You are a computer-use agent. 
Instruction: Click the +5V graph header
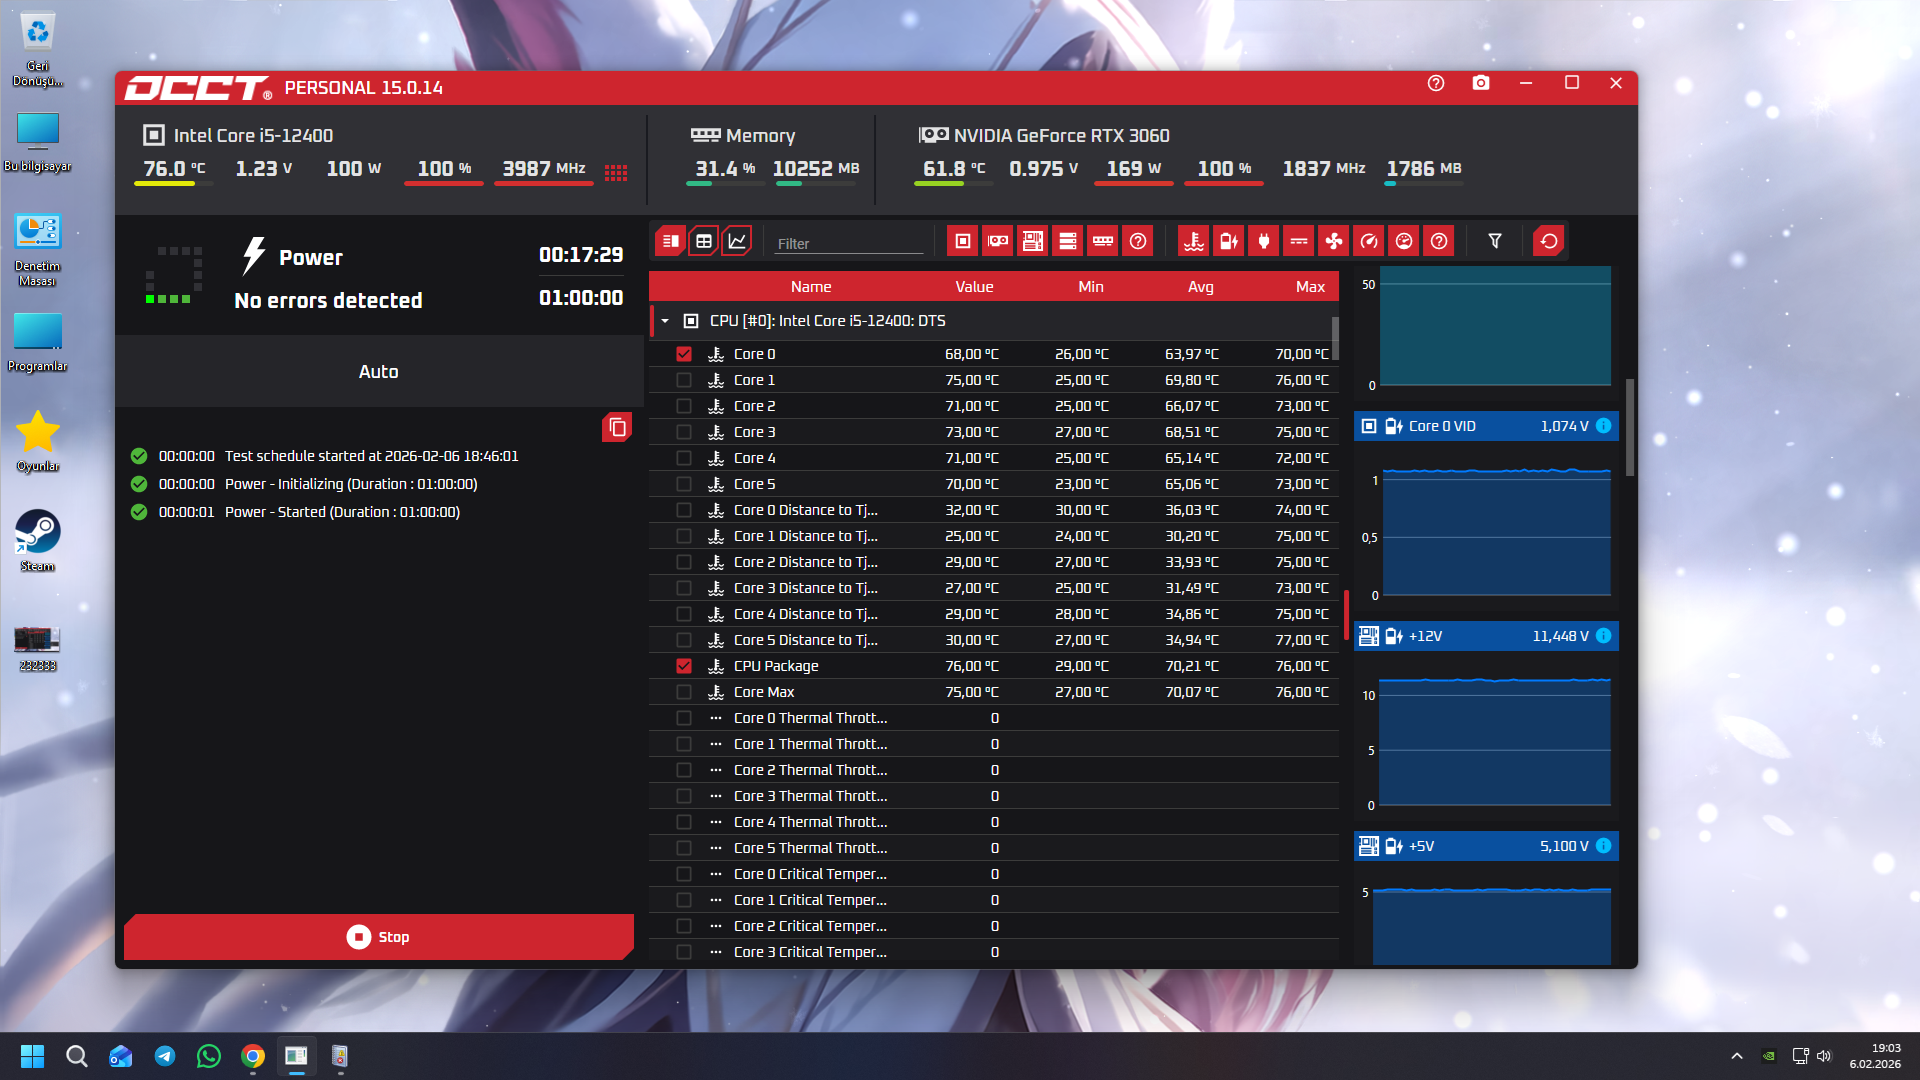tap(1486, 846)
